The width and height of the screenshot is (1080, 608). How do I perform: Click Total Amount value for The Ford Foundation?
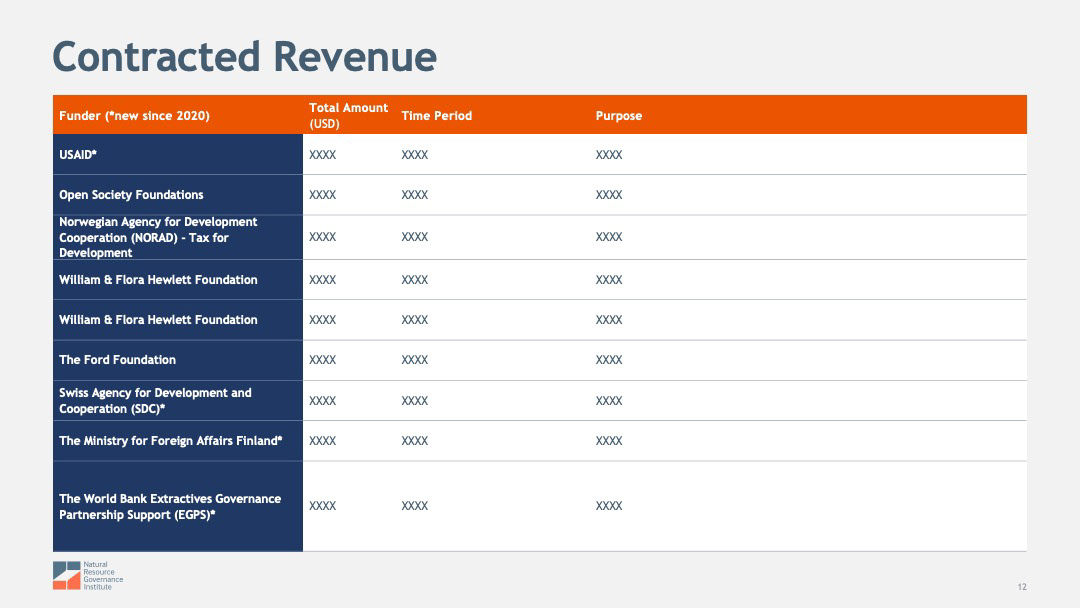click(322, 360)
